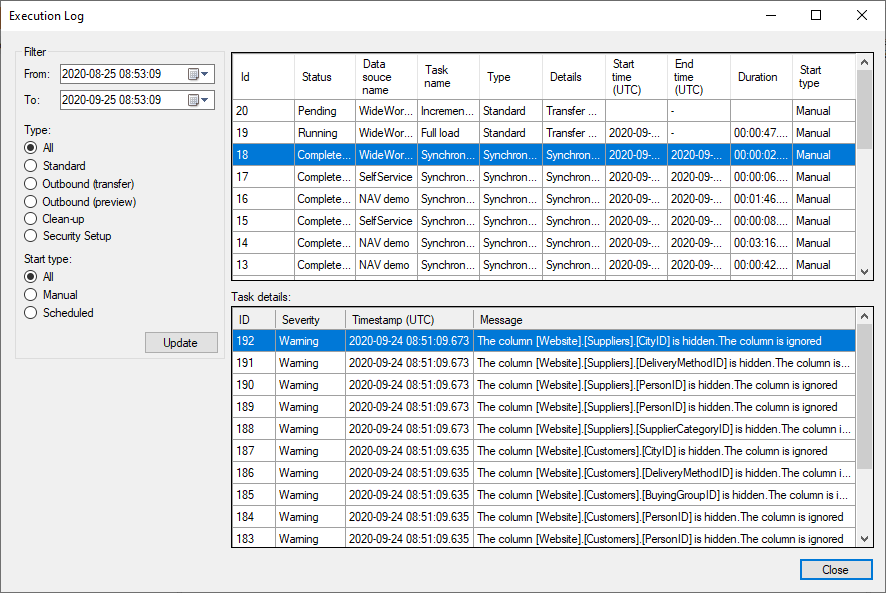
Task: Click the From date input field
Action: pos(120,74)
